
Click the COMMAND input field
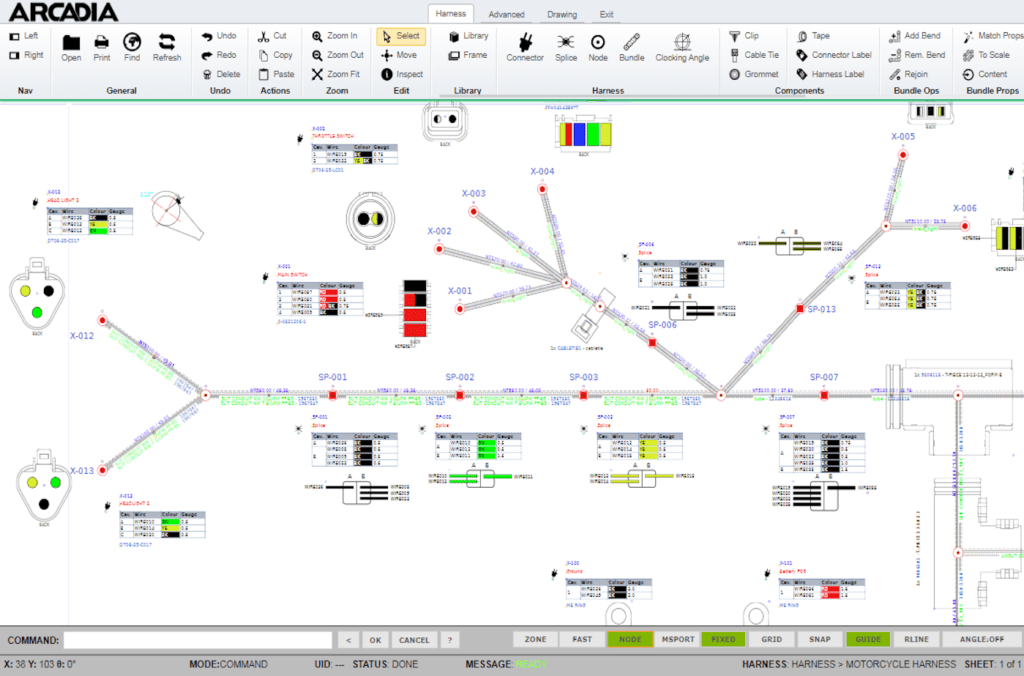pos(197,640)
